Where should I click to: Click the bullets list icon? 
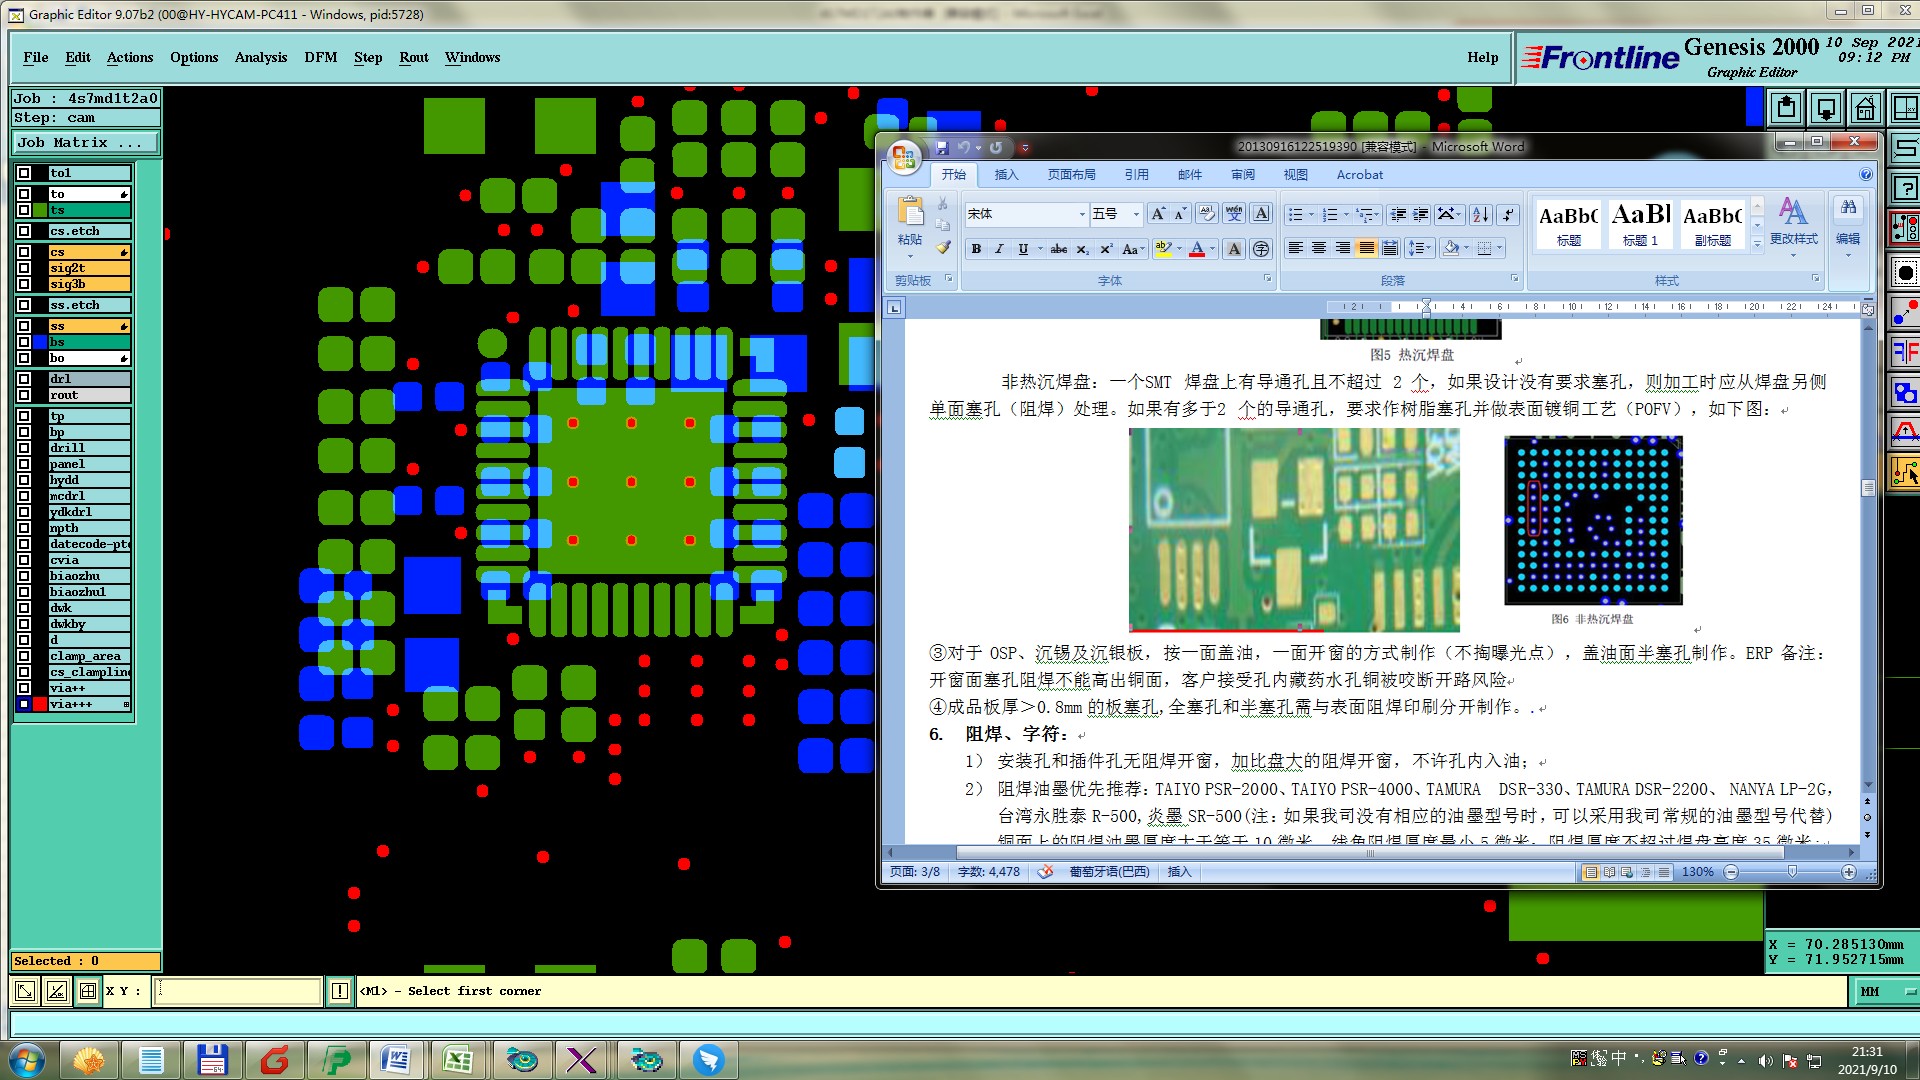(x=1295, y=214)
